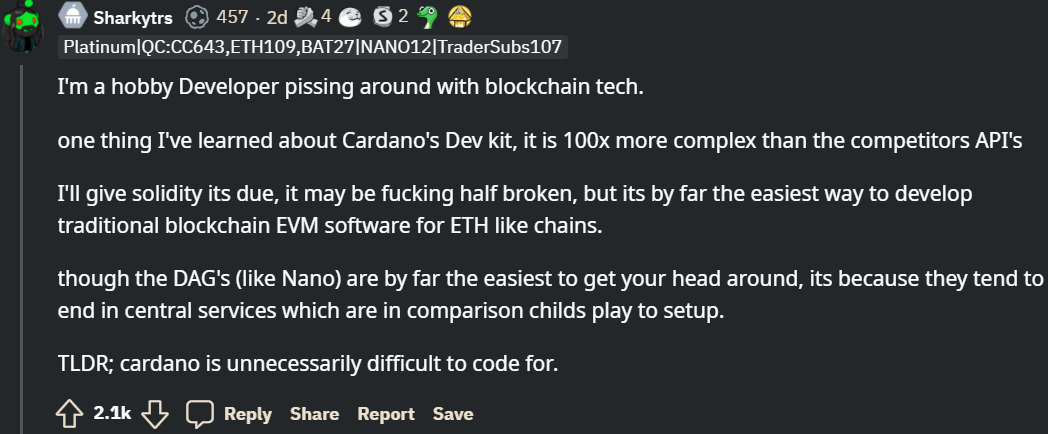This screenshot has height=434, width=1048.
Task: Click Share under the comment
Action: (x=314, y=414)
